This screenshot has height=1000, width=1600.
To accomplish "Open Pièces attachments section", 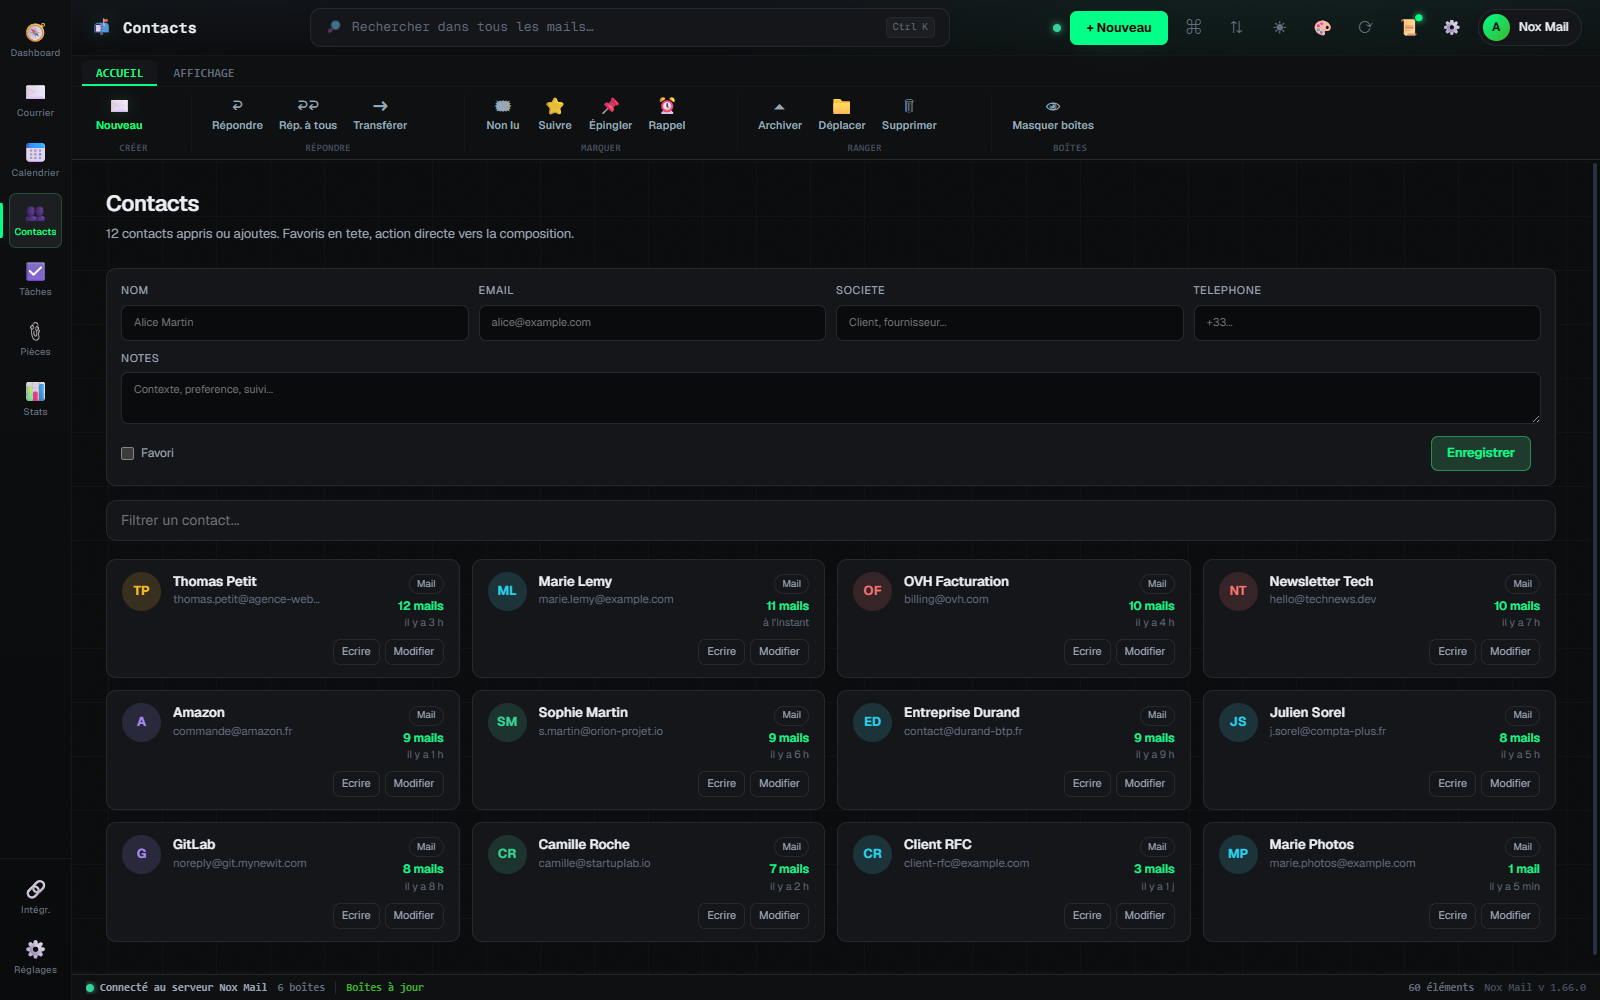I will point(35,339).
